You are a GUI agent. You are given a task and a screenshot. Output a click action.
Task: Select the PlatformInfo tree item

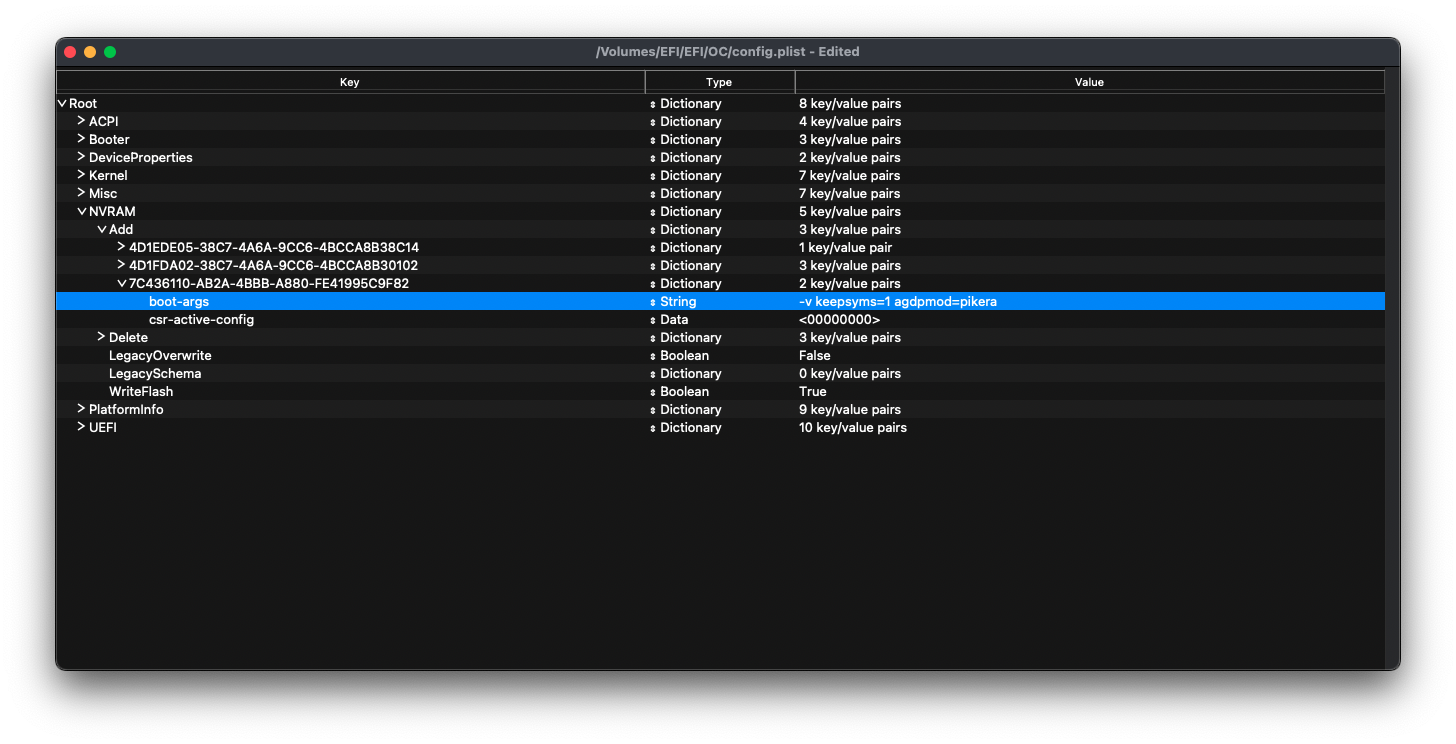pos(126,410)
